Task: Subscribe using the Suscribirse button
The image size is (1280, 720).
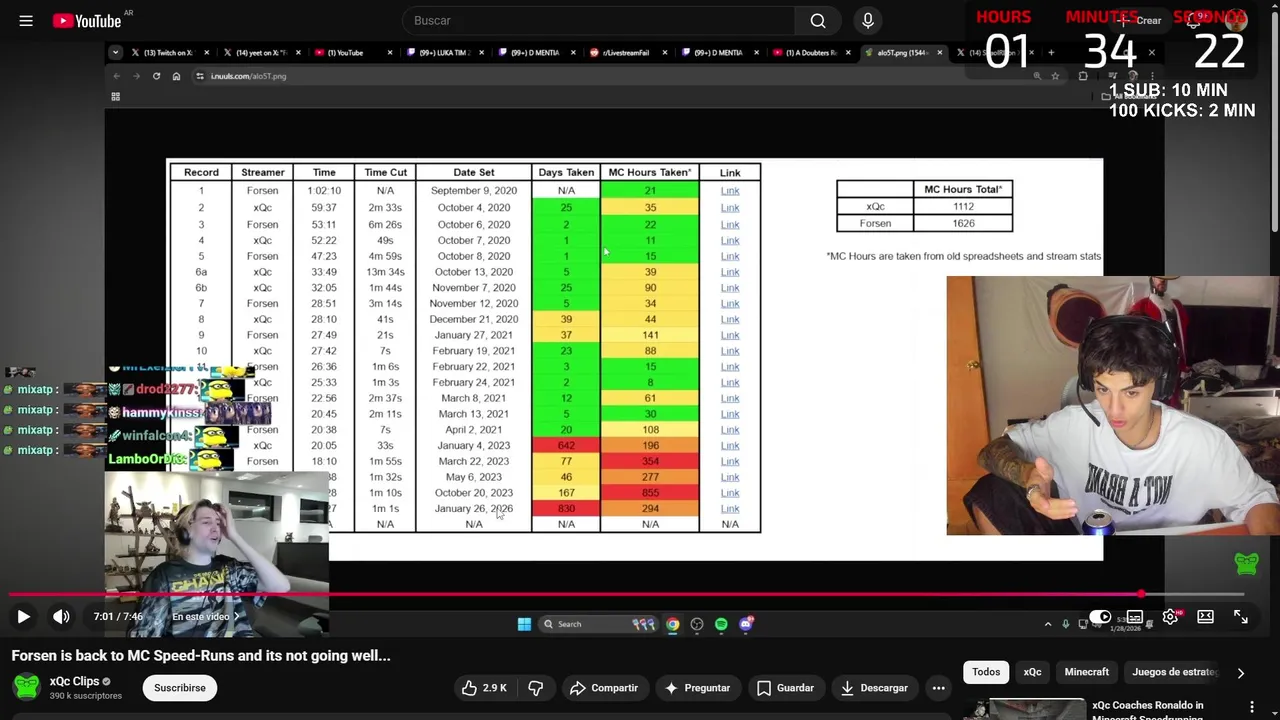Action: click(x=180, y=688)
